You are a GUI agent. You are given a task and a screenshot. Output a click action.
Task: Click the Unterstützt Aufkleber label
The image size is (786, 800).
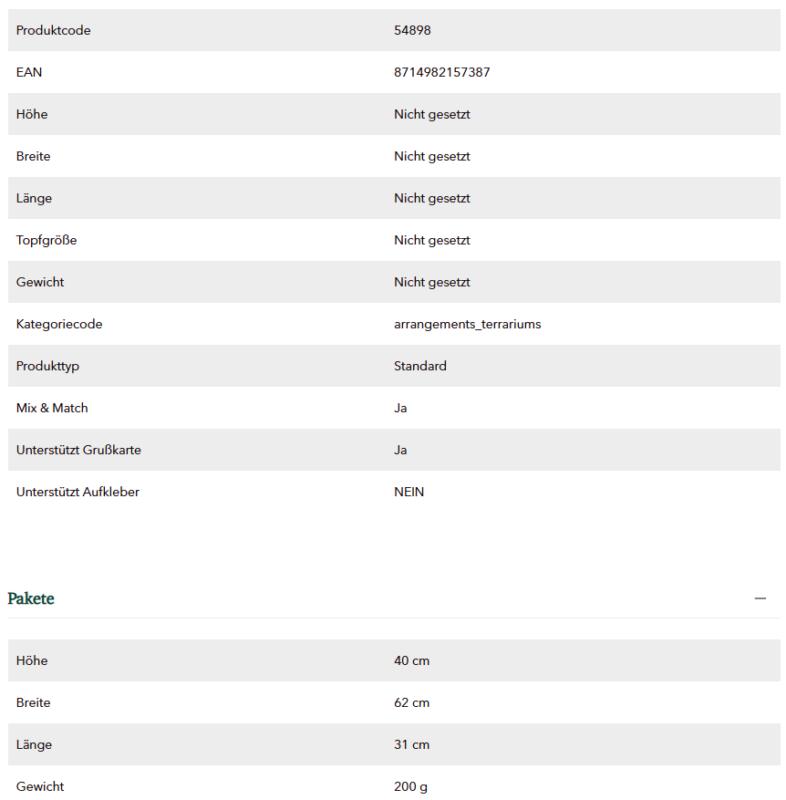pos(78,492)
